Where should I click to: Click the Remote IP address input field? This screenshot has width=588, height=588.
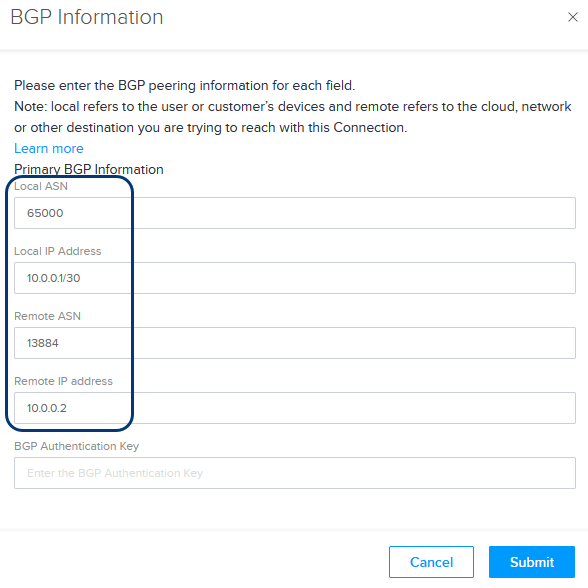pyautogui.click(x=295, y=408)
